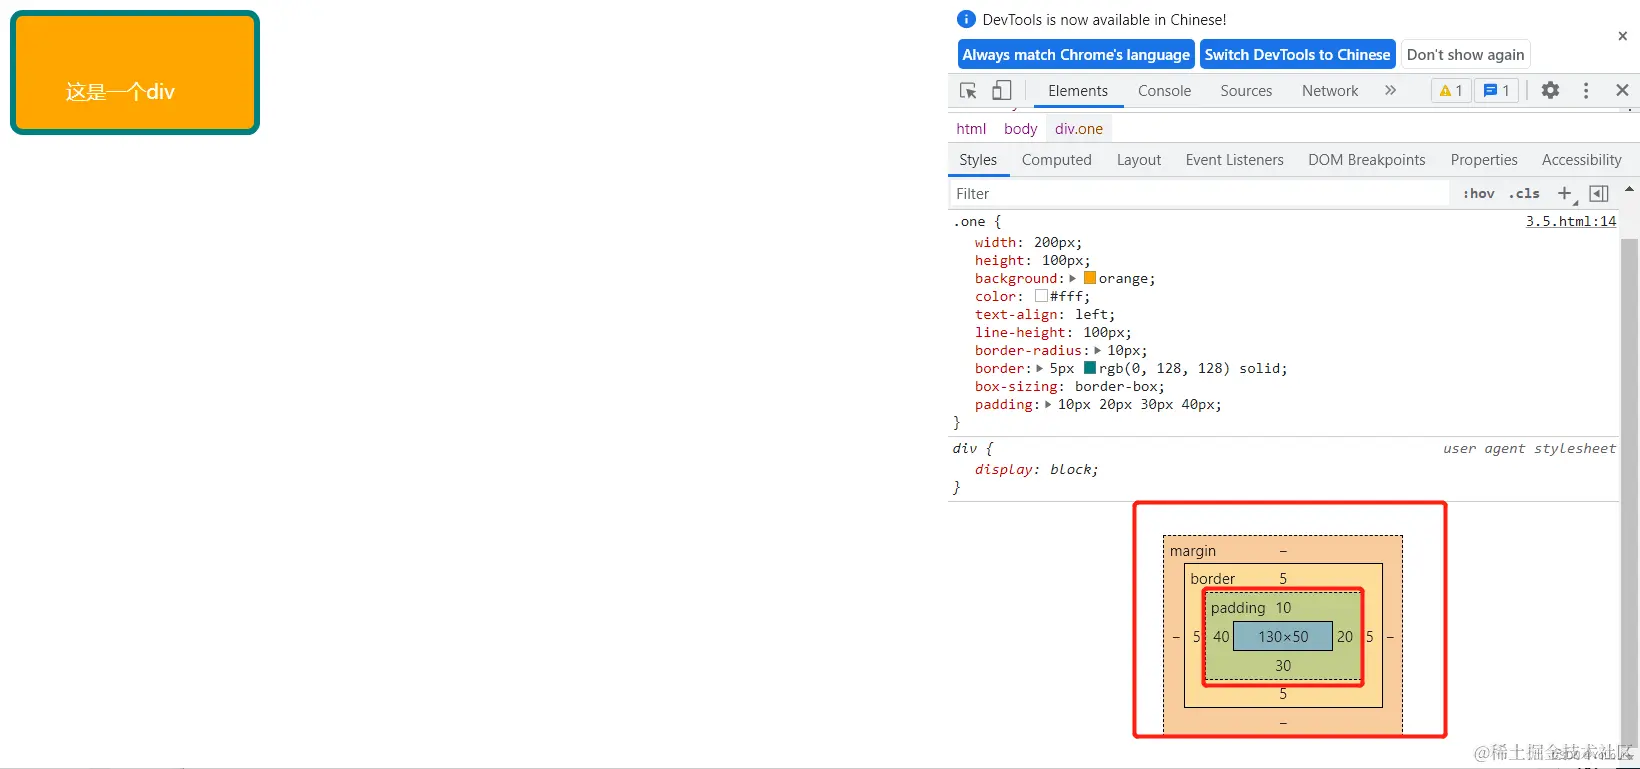
Task: Show more DevTools tabs chevron
Action: (1390, 91)
